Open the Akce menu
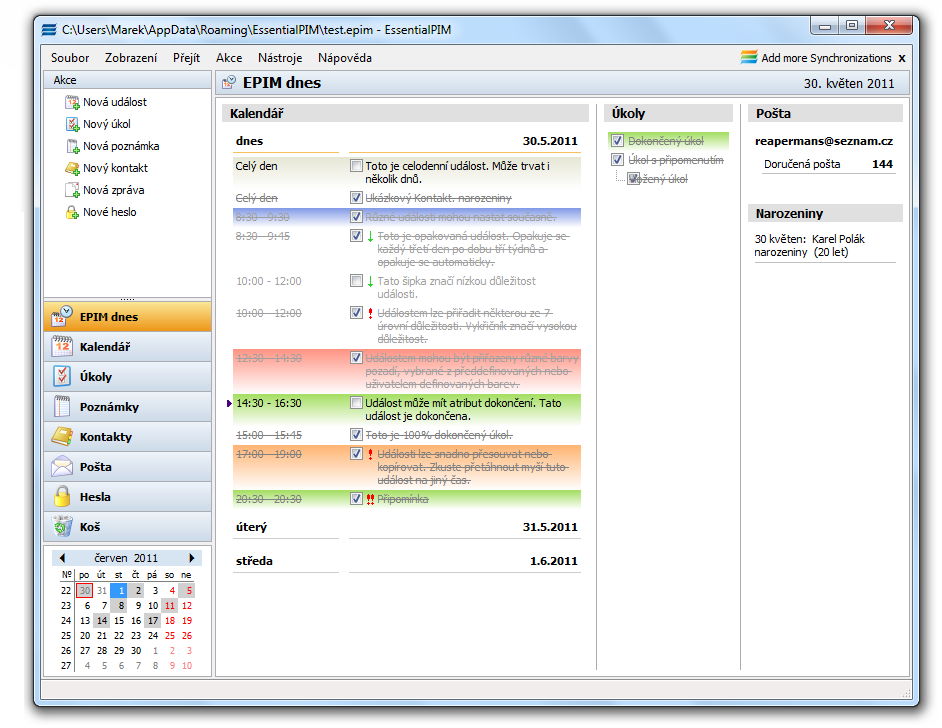 click(x=229, y=58)
